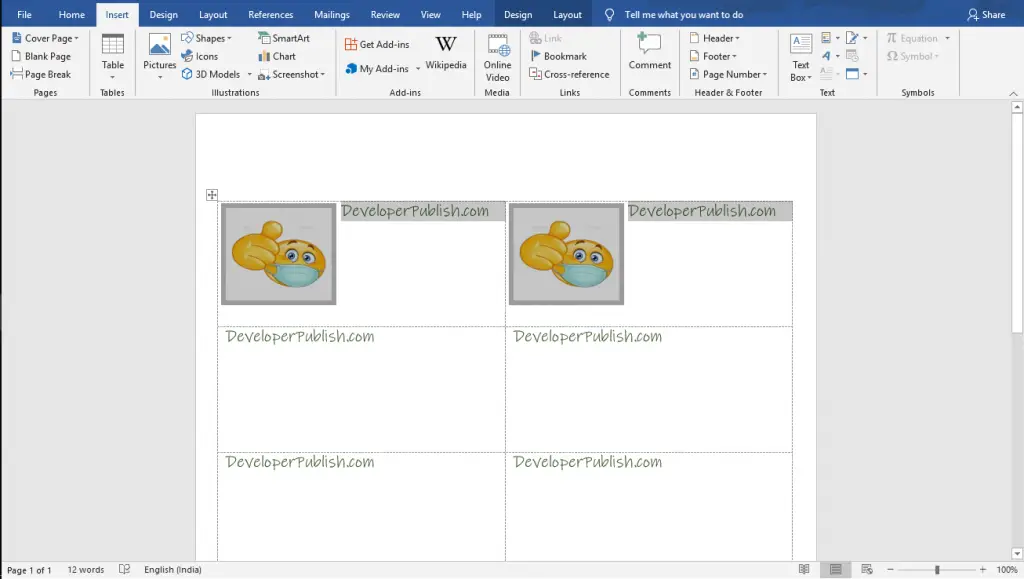Open the Mailings tab

[x=332, y=14]
